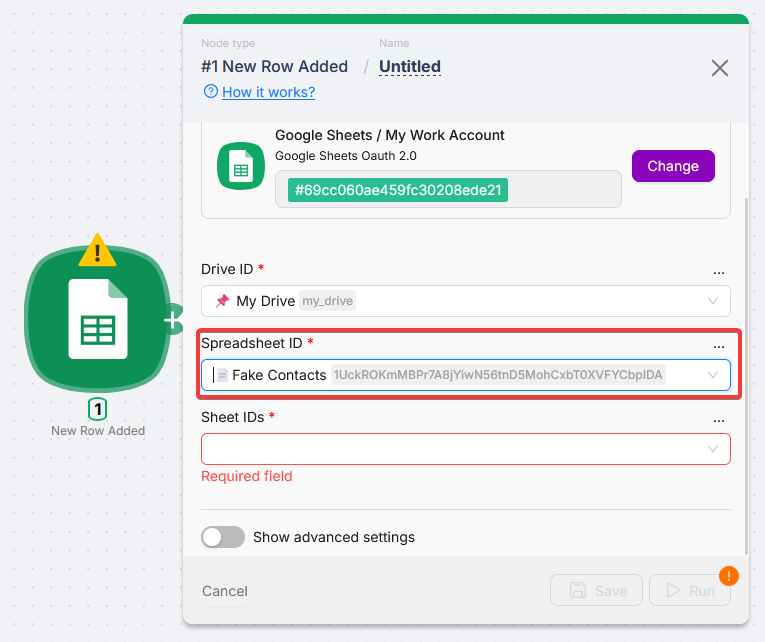The image size is (765, 642).
Task: Click the orange alert badge on Run
Action: (x=728, y=575)
